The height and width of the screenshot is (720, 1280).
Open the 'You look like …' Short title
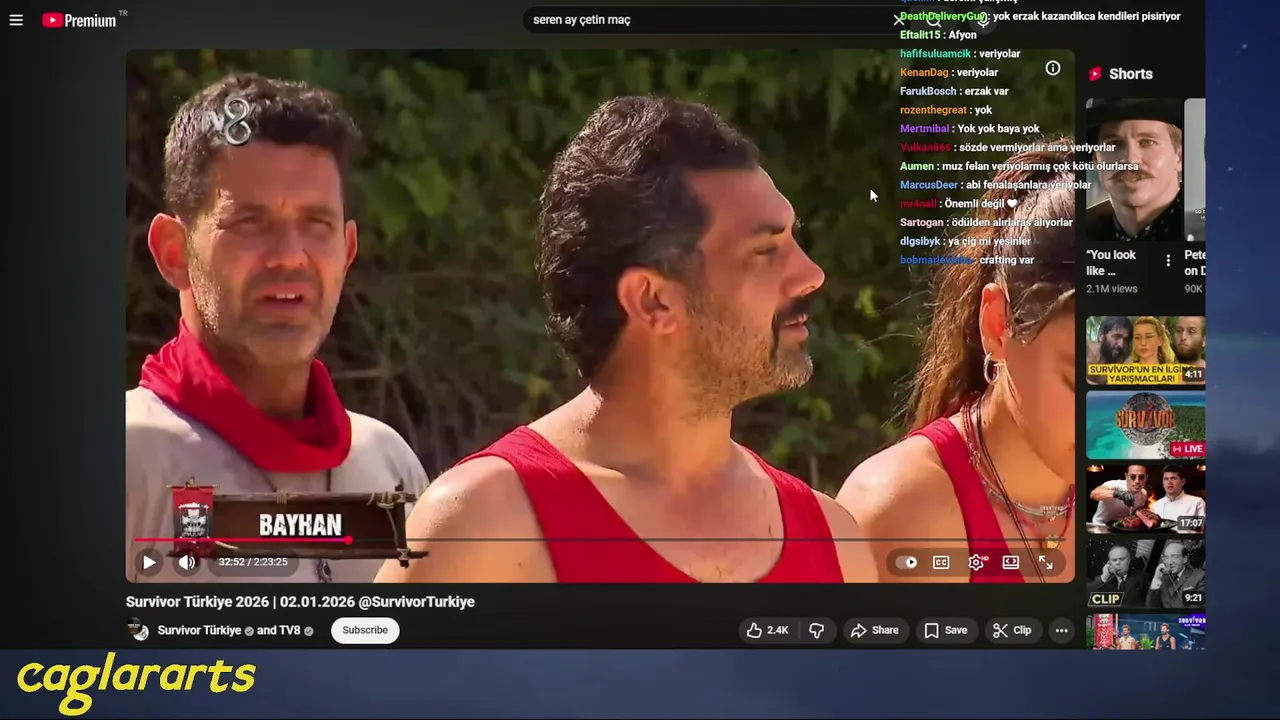coord(1111,263)
